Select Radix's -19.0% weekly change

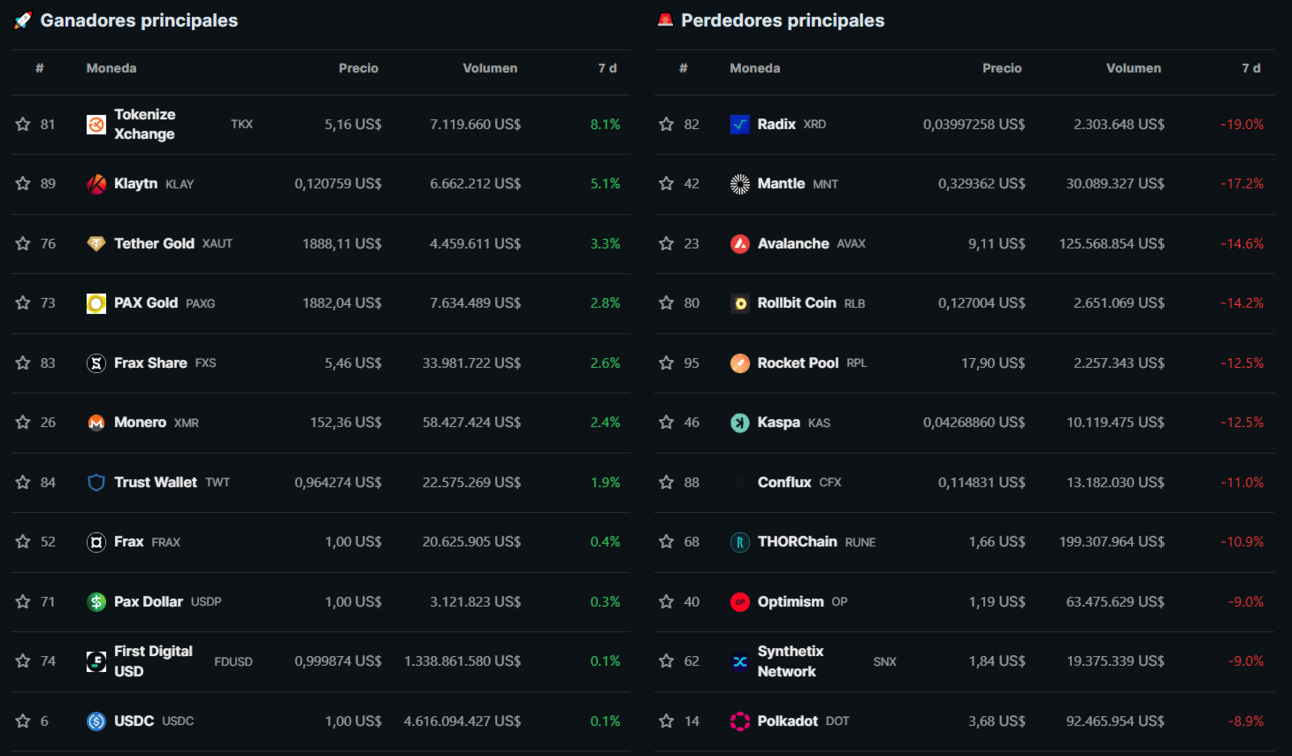[x=1242, y=125]
